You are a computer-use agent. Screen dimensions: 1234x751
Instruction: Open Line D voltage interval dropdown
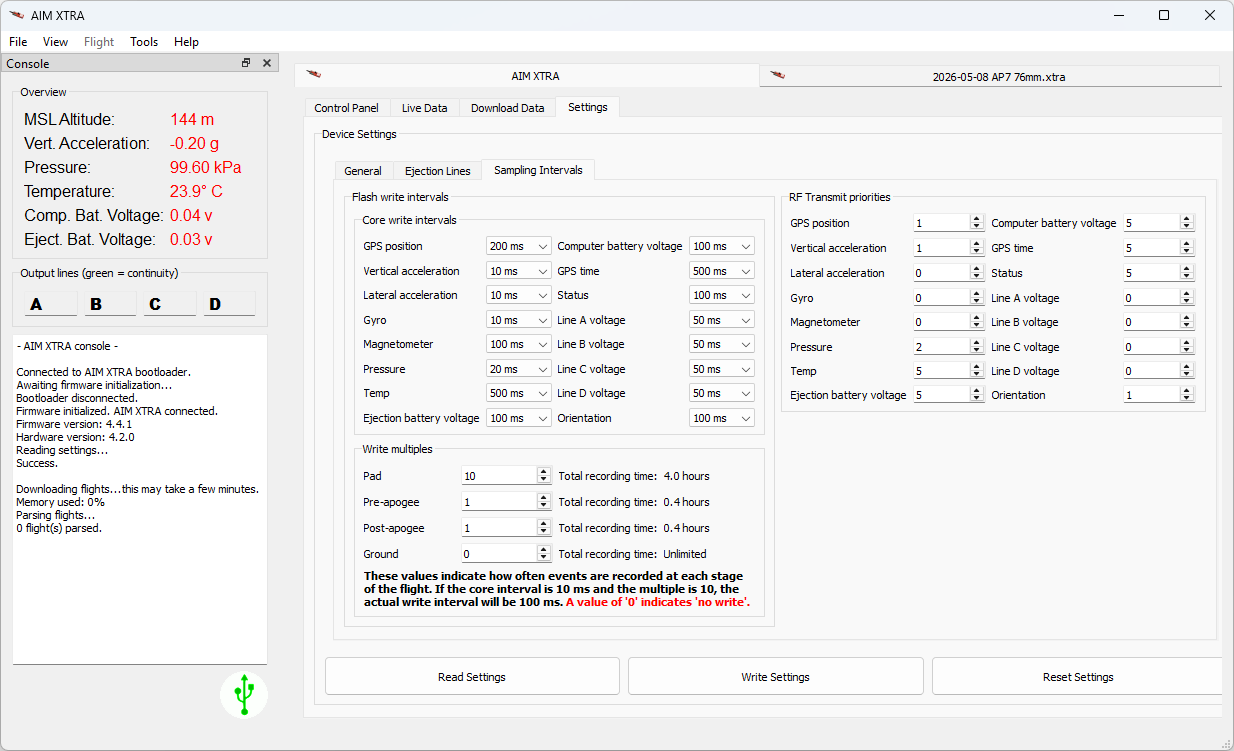(x=721, y=393)
